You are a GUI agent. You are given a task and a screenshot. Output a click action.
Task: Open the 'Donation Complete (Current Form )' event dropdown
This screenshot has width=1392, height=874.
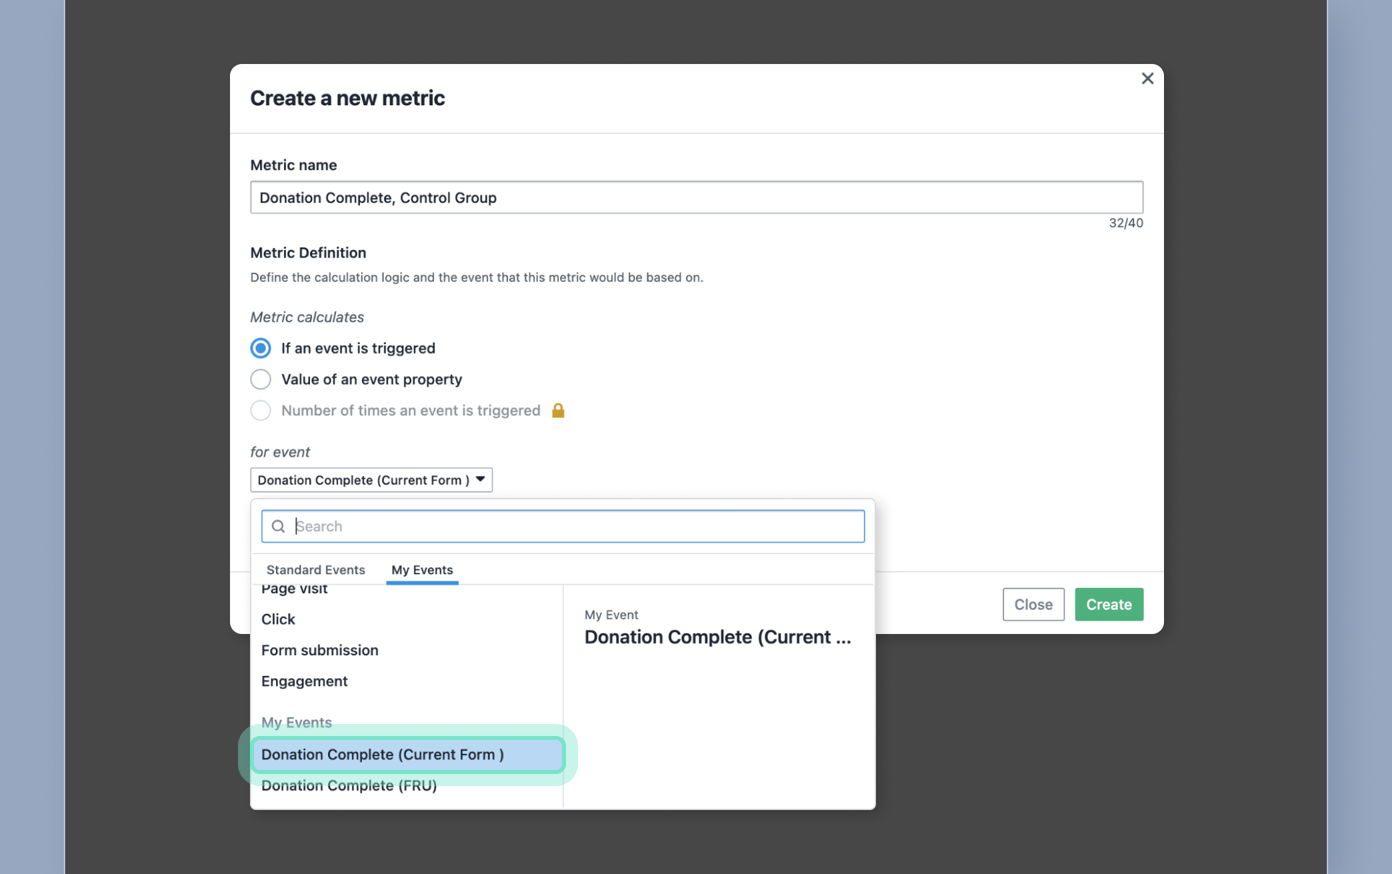(x=370, y=479)
